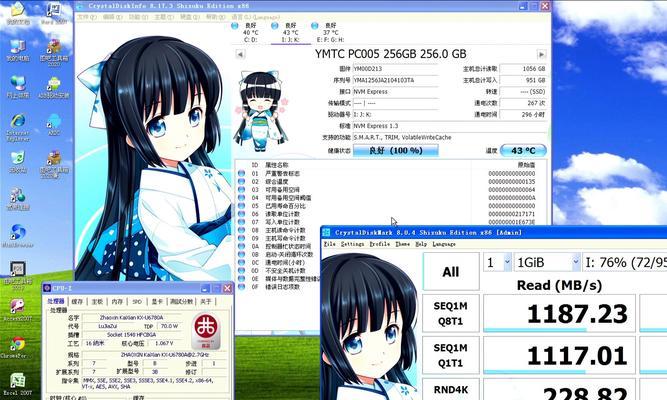Show previous disk in CrystalDiskInfo
This screenshot has width=667, height=400.
tap(240, 54)
